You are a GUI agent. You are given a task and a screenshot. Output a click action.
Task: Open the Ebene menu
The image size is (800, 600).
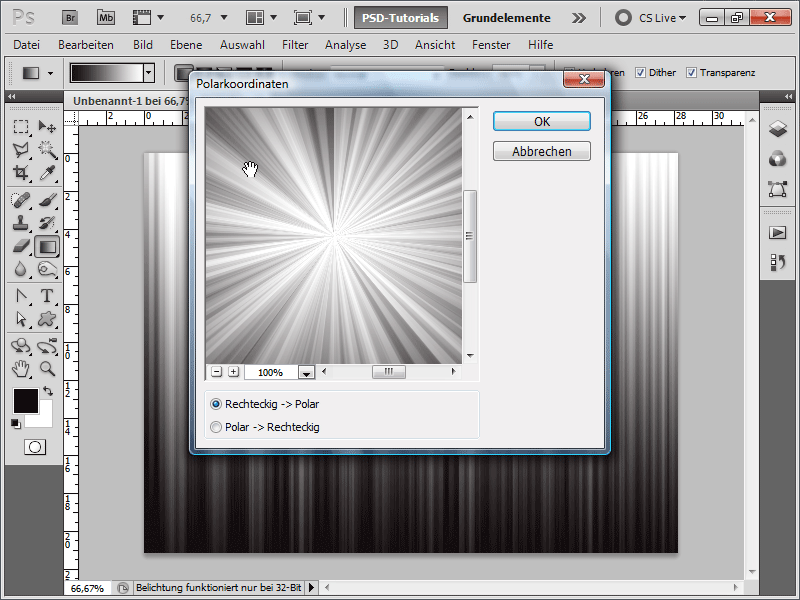pos(186,45)
